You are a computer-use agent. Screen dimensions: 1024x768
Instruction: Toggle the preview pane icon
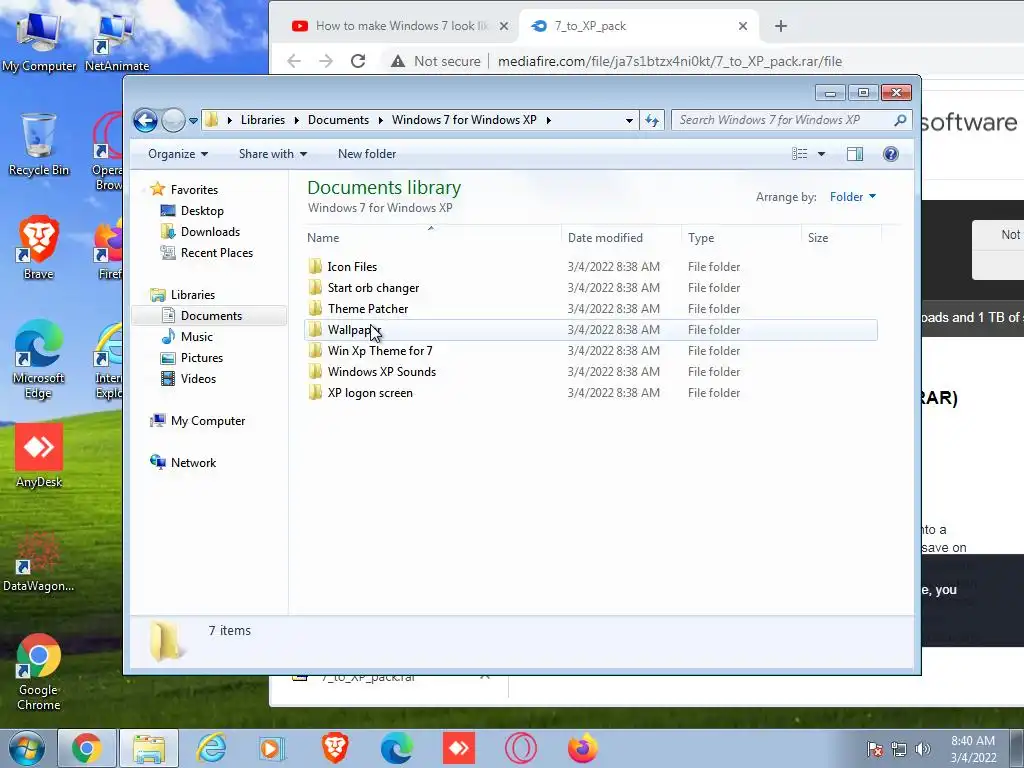[x=854, y=154]
